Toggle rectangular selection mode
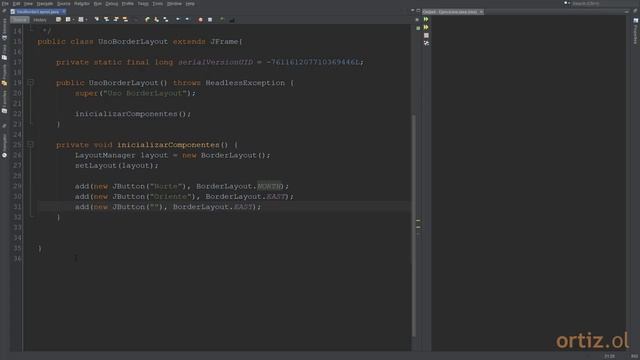 tap(136, 19)
